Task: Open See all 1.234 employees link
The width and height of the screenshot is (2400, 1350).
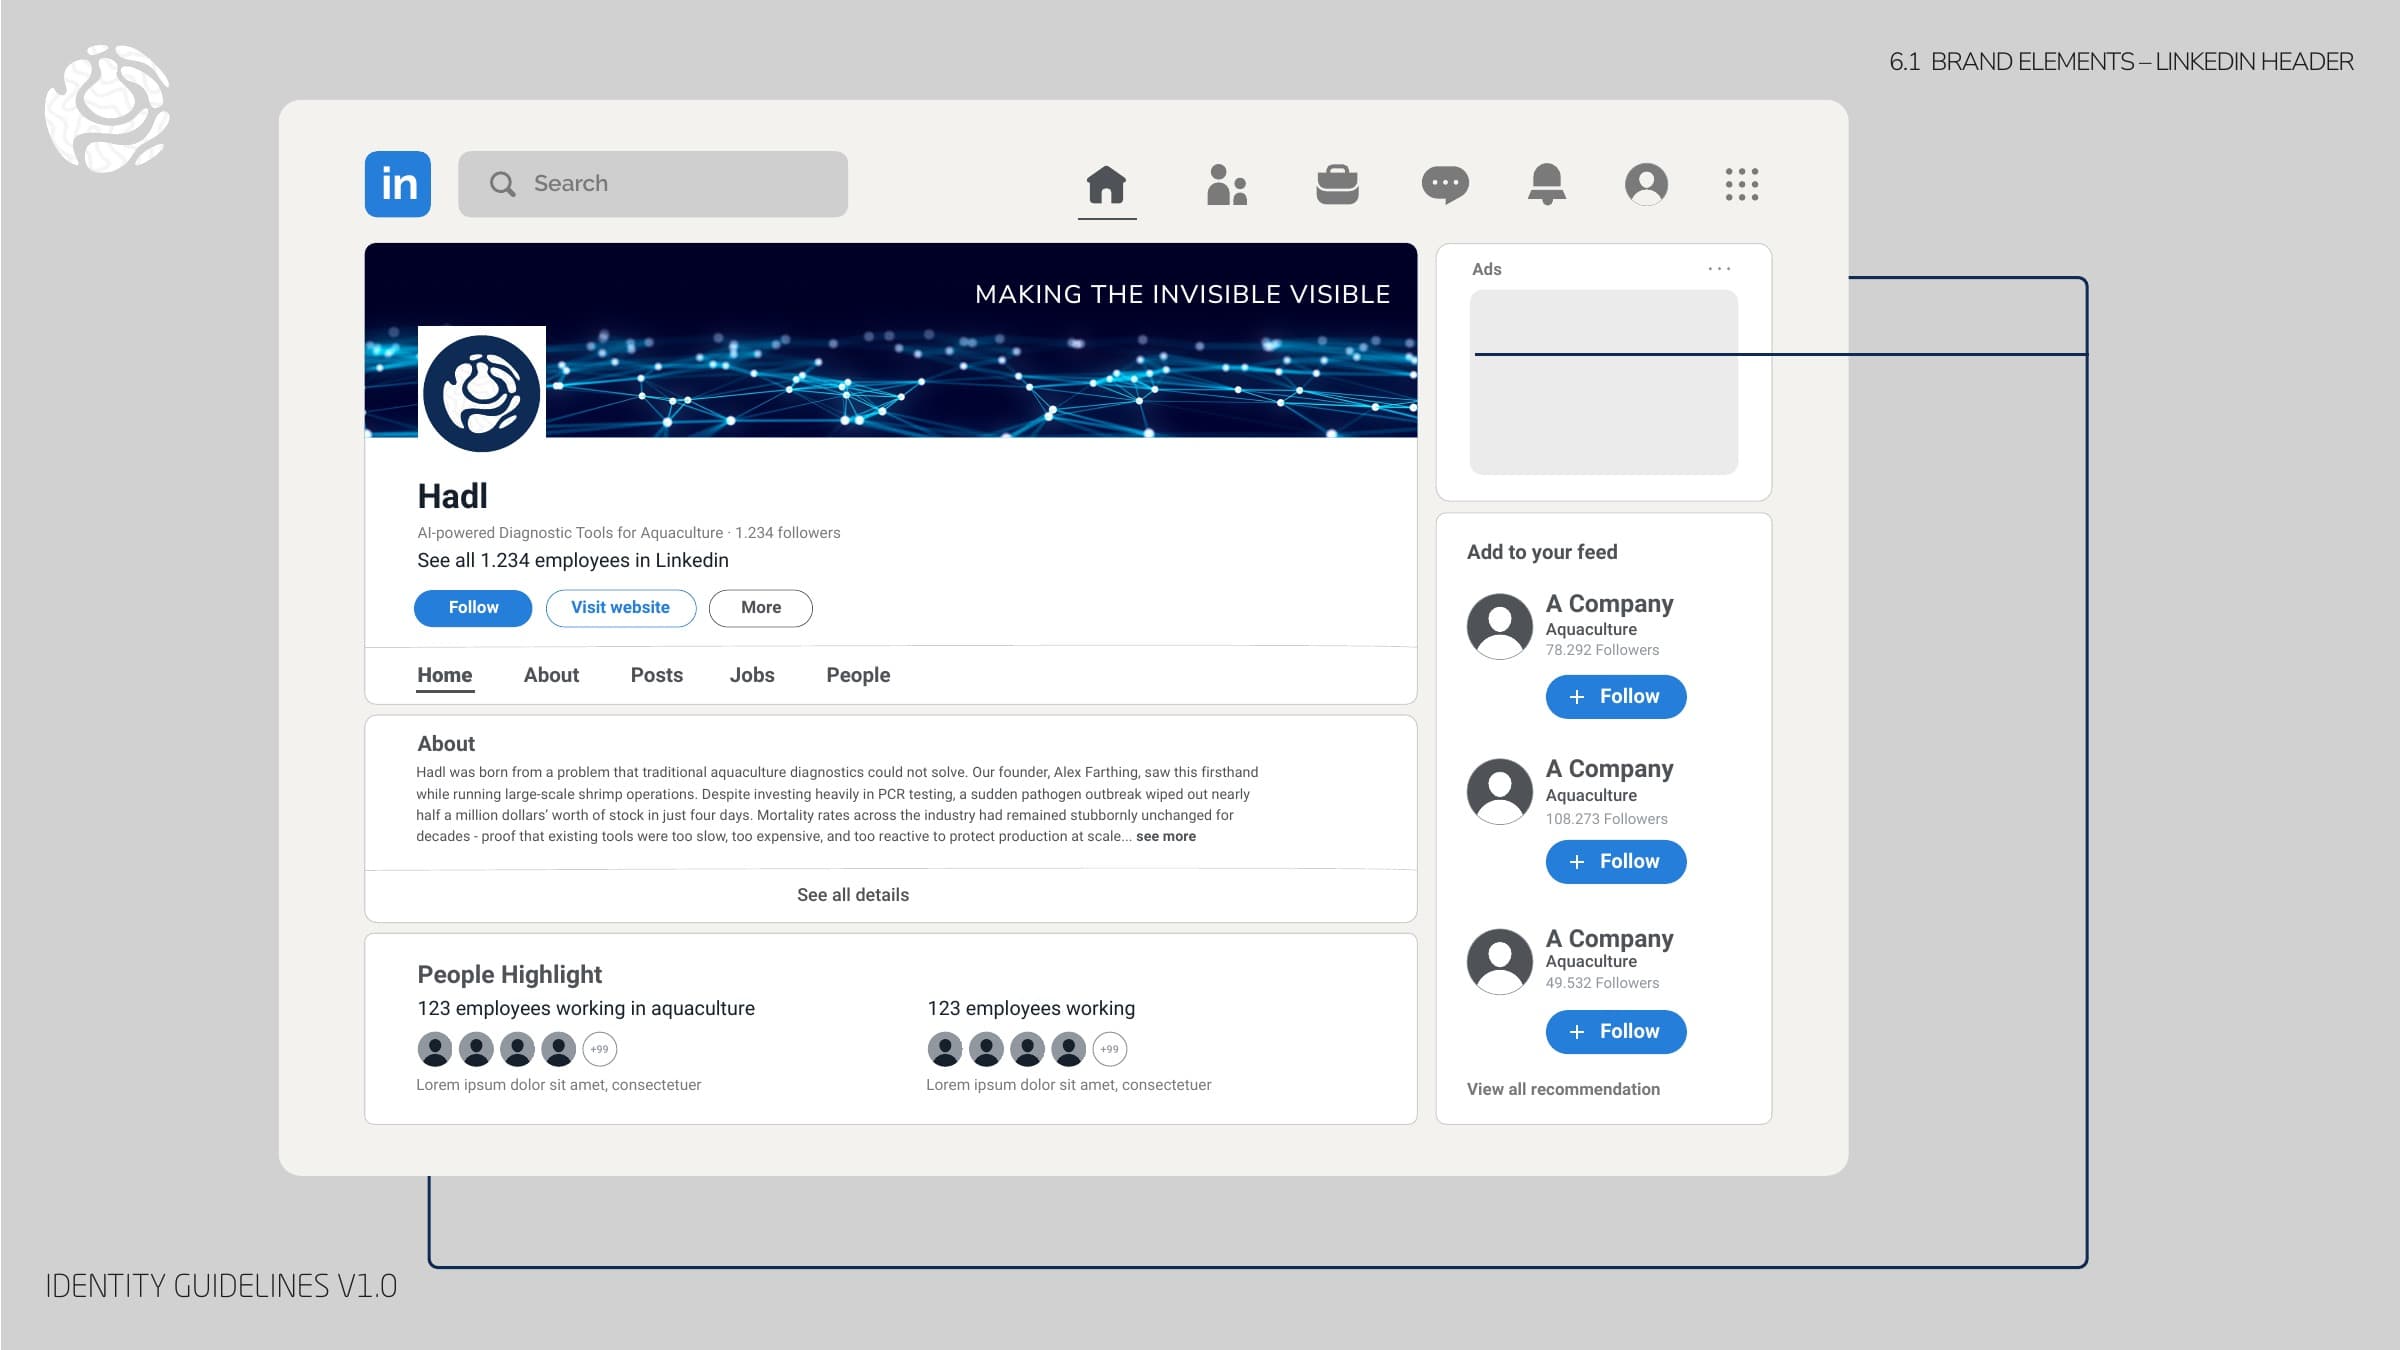Action: click(573, 561)
